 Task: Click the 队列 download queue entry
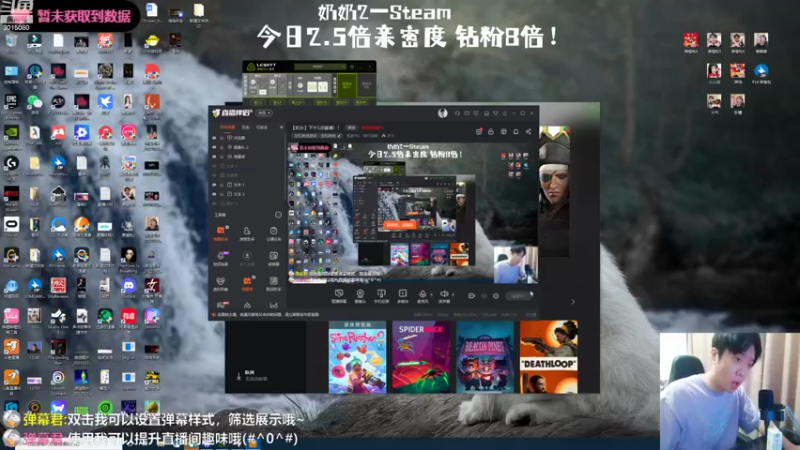point(252,376)
